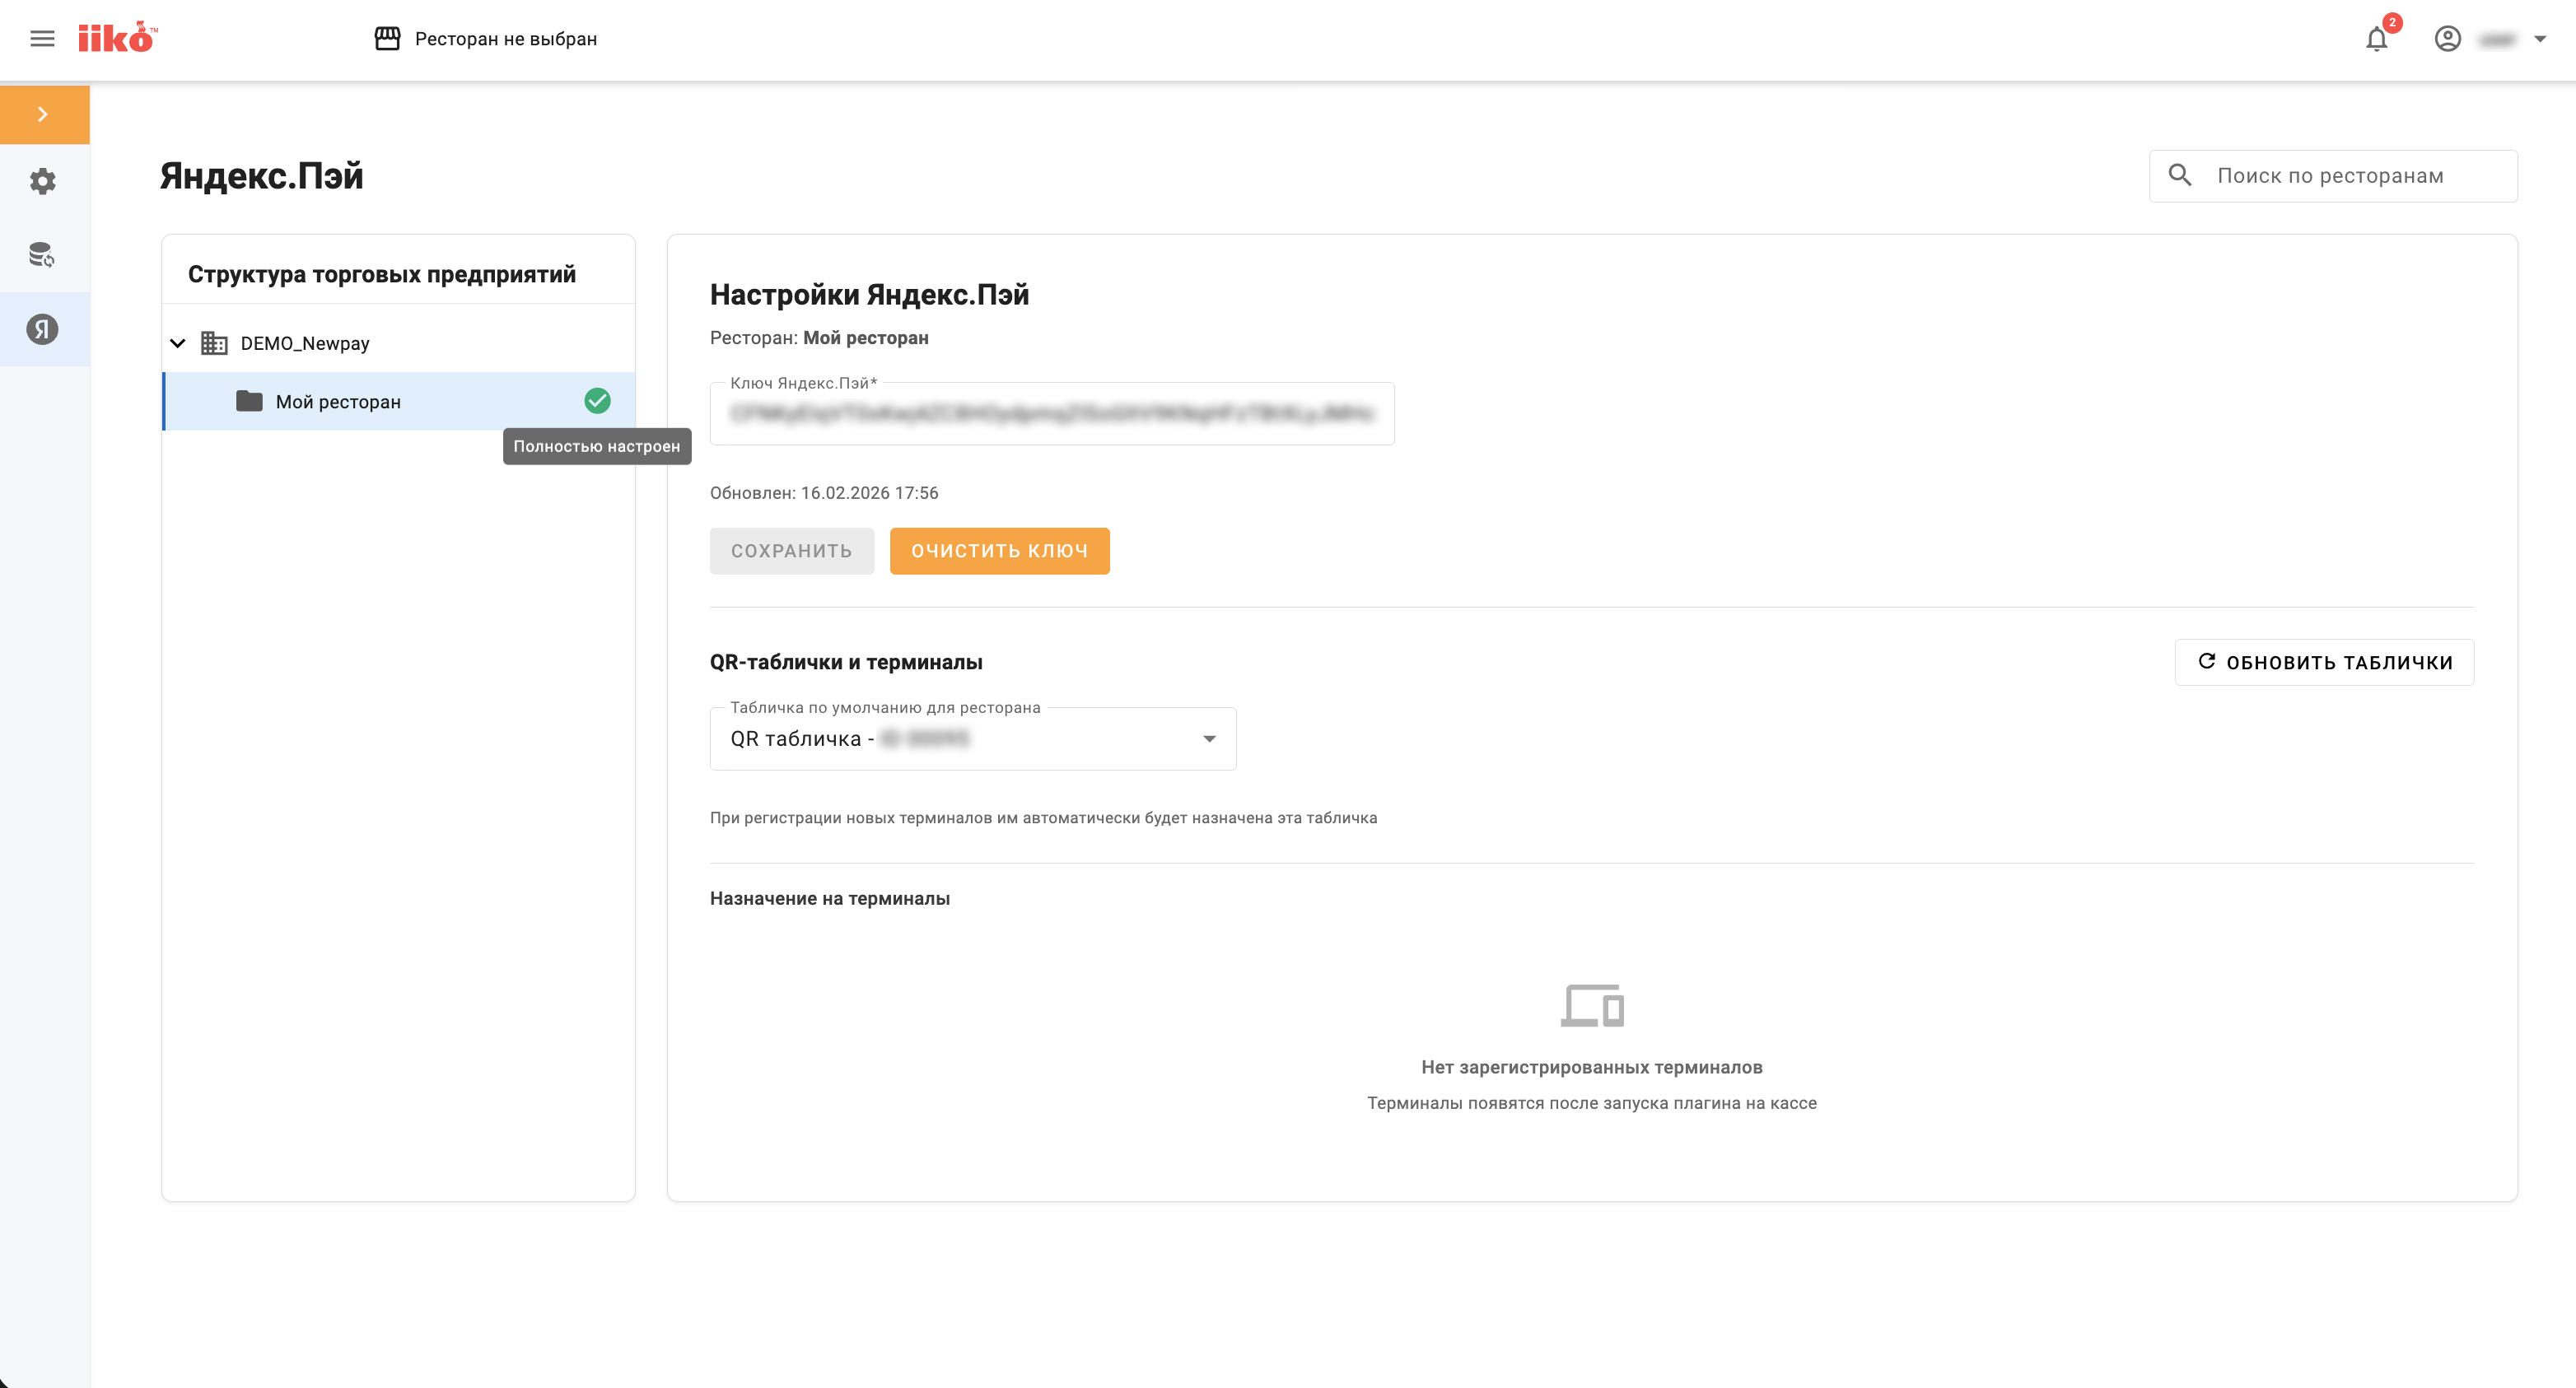The image size is (2576, 1388).
Task: Click the green configured status checkmark
Action: [597, 401]
